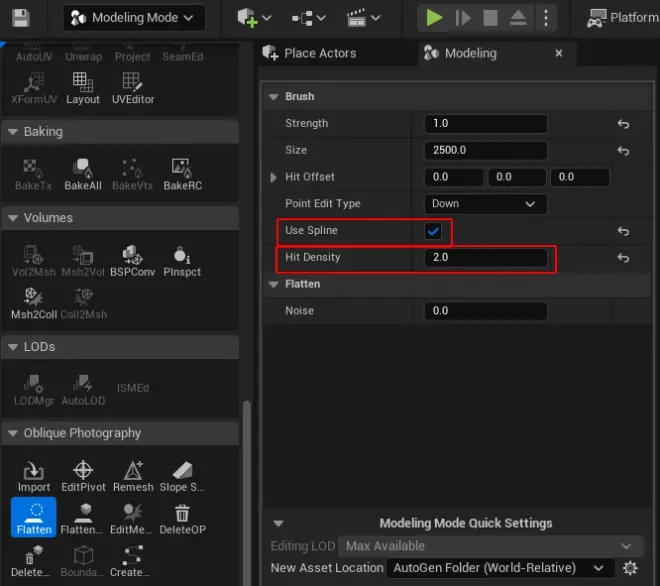The width and height of the screenshot is (660, 586).
Task: Collapse the Baking section
Action: point(13,132)
